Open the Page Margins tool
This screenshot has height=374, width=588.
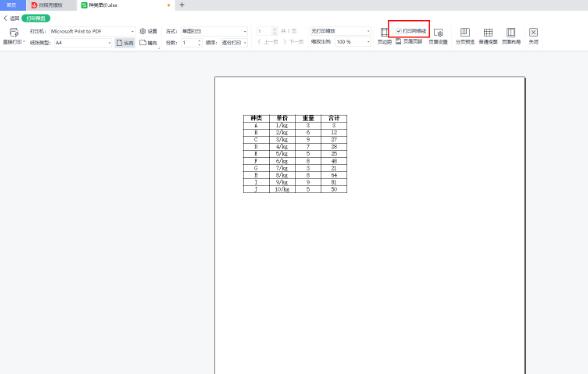click(x=384, y=36)
